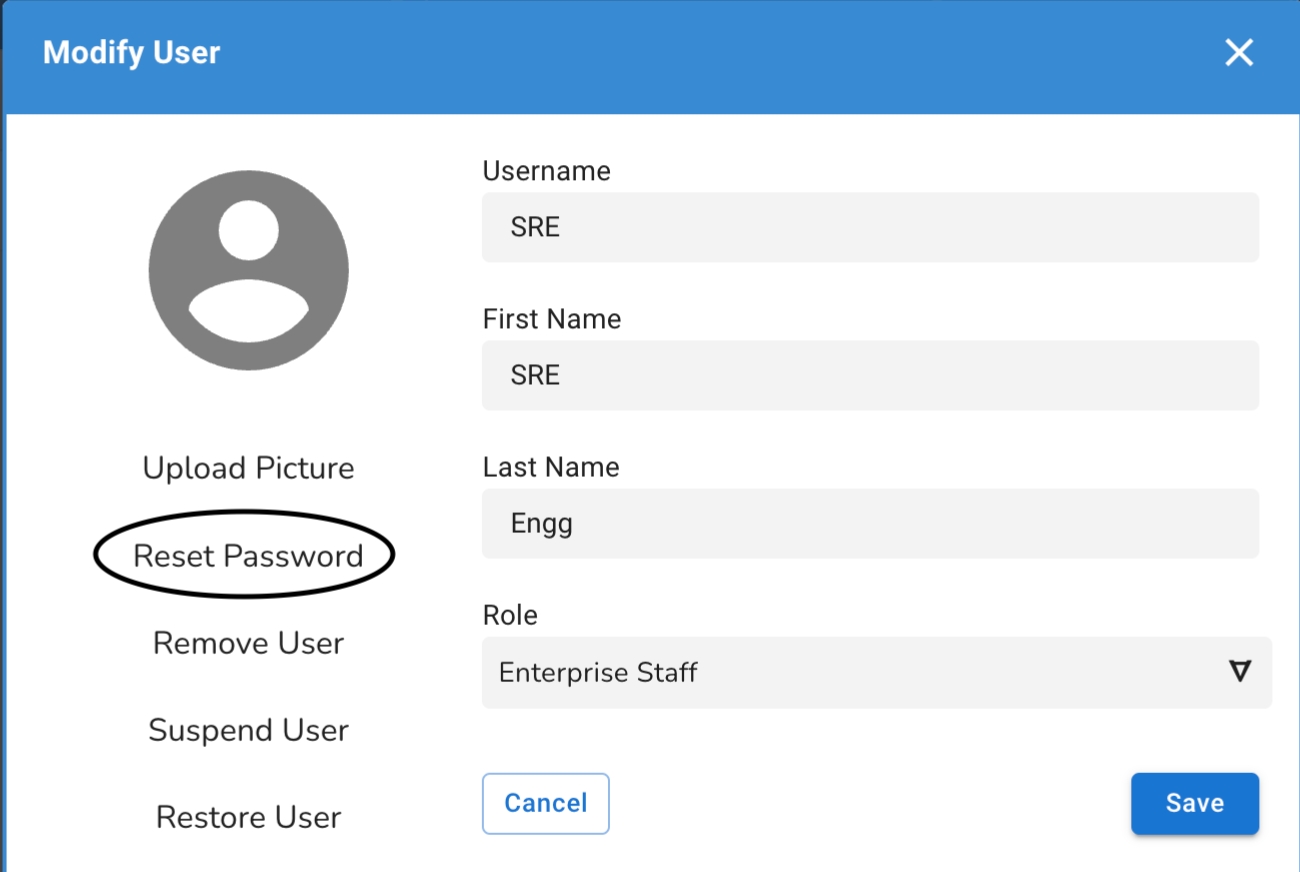Save the user modifications
The width and height of the screenshot is (1300, 872).
click(1194, 803)
